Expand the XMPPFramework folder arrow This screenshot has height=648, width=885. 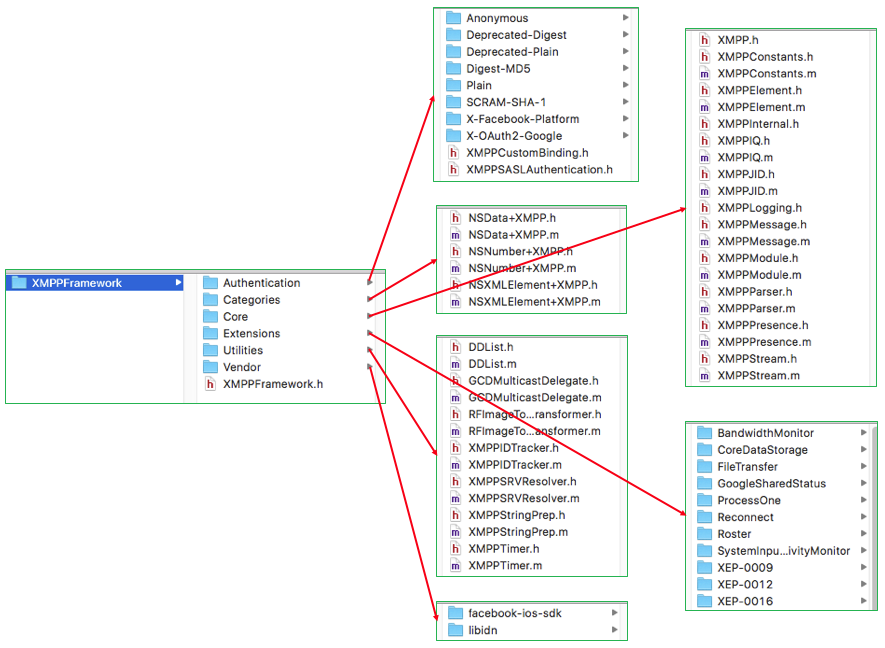(x=178, y=282)
